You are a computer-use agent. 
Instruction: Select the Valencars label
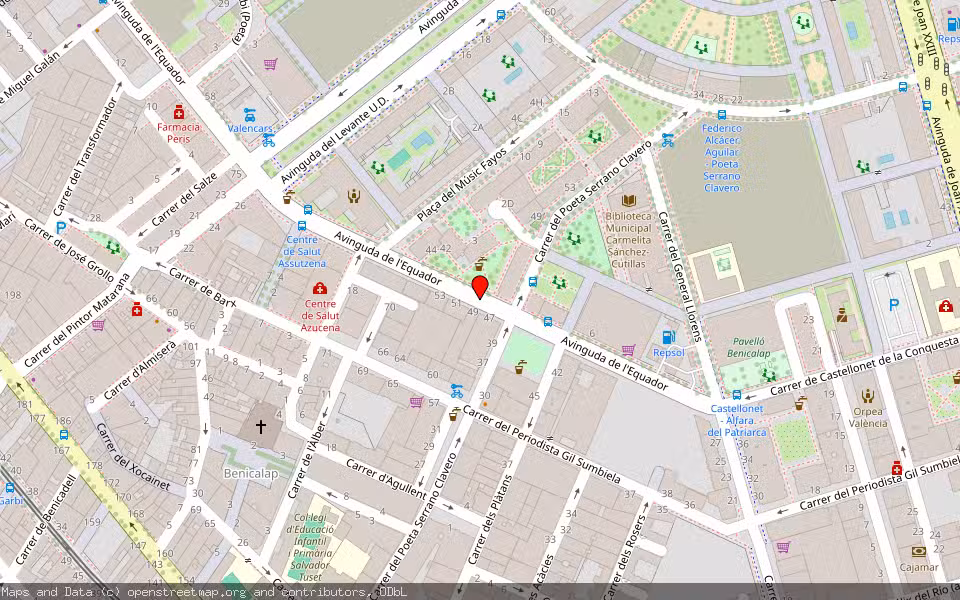[x=250, y=129]
